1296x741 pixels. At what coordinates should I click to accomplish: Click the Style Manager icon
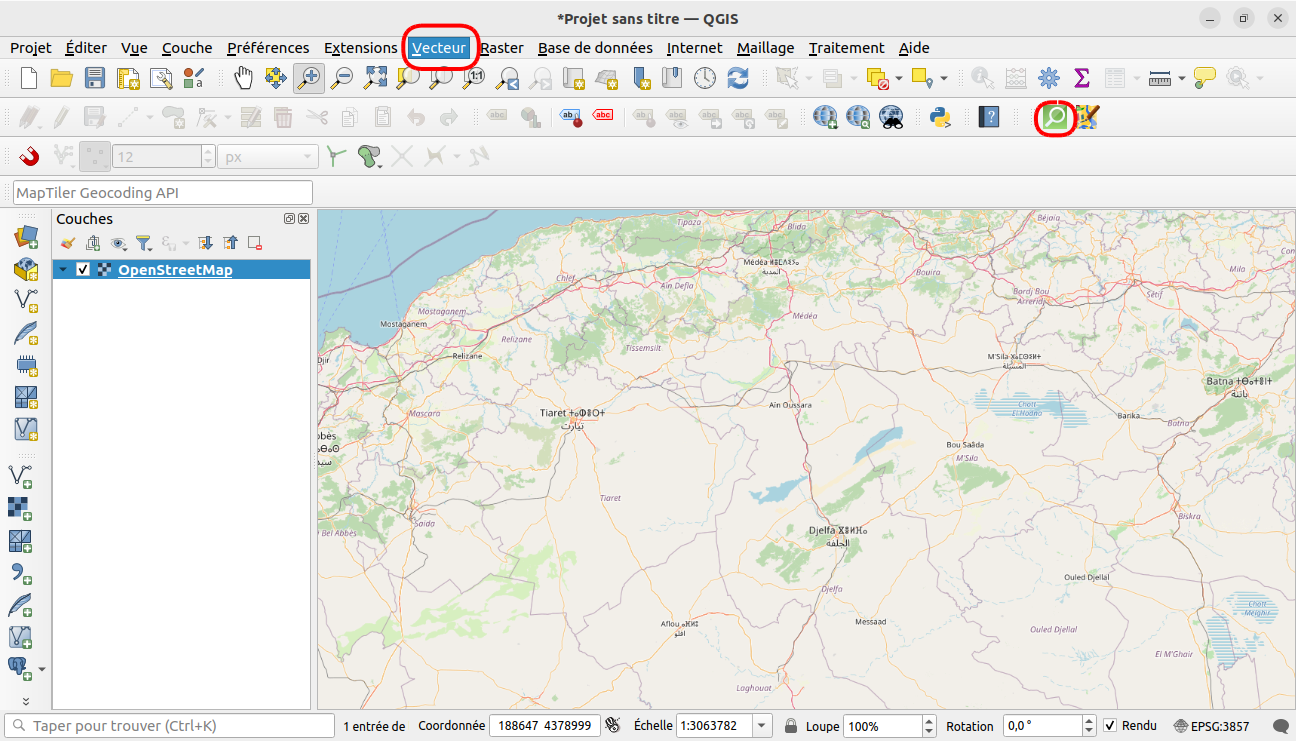194,77
